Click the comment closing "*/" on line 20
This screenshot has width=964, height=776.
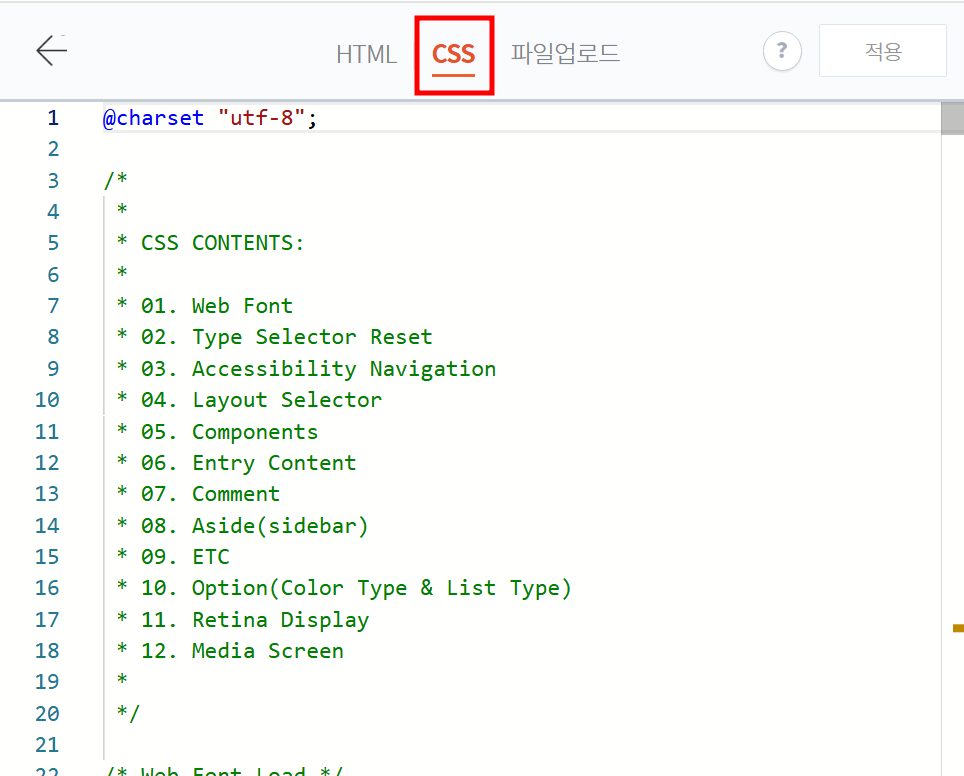[128, 713]
